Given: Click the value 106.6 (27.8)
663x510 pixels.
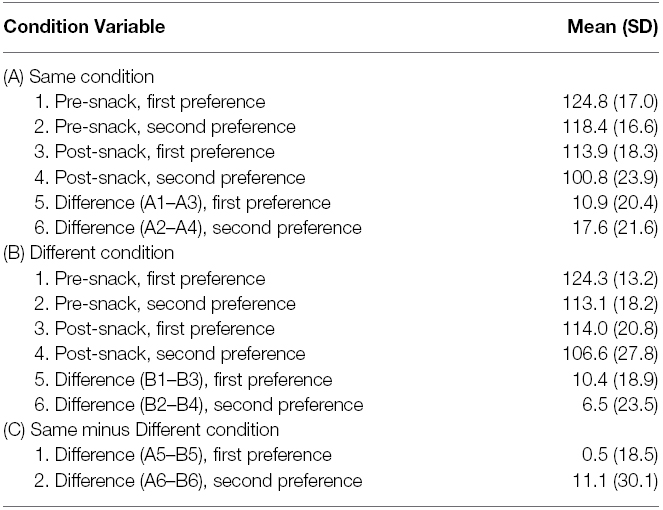Looking at the screenshot, I should 610,354.
